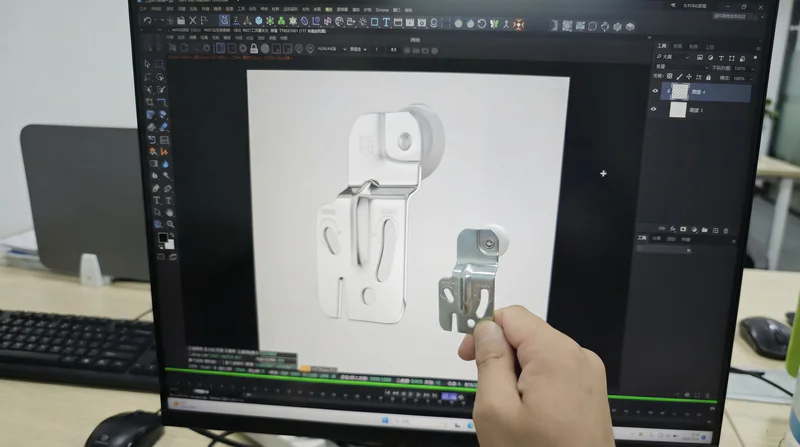Click the blue T text icon in the top toolbar
Image resolution: width=800 pixels, height=447 pixels.
[386, 22]
